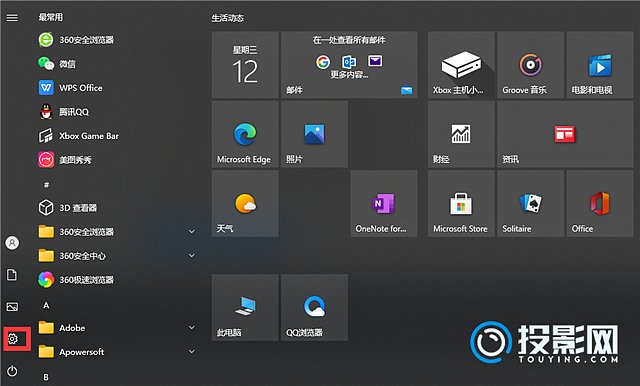Click the B alphabet index header

click(46, 377)
